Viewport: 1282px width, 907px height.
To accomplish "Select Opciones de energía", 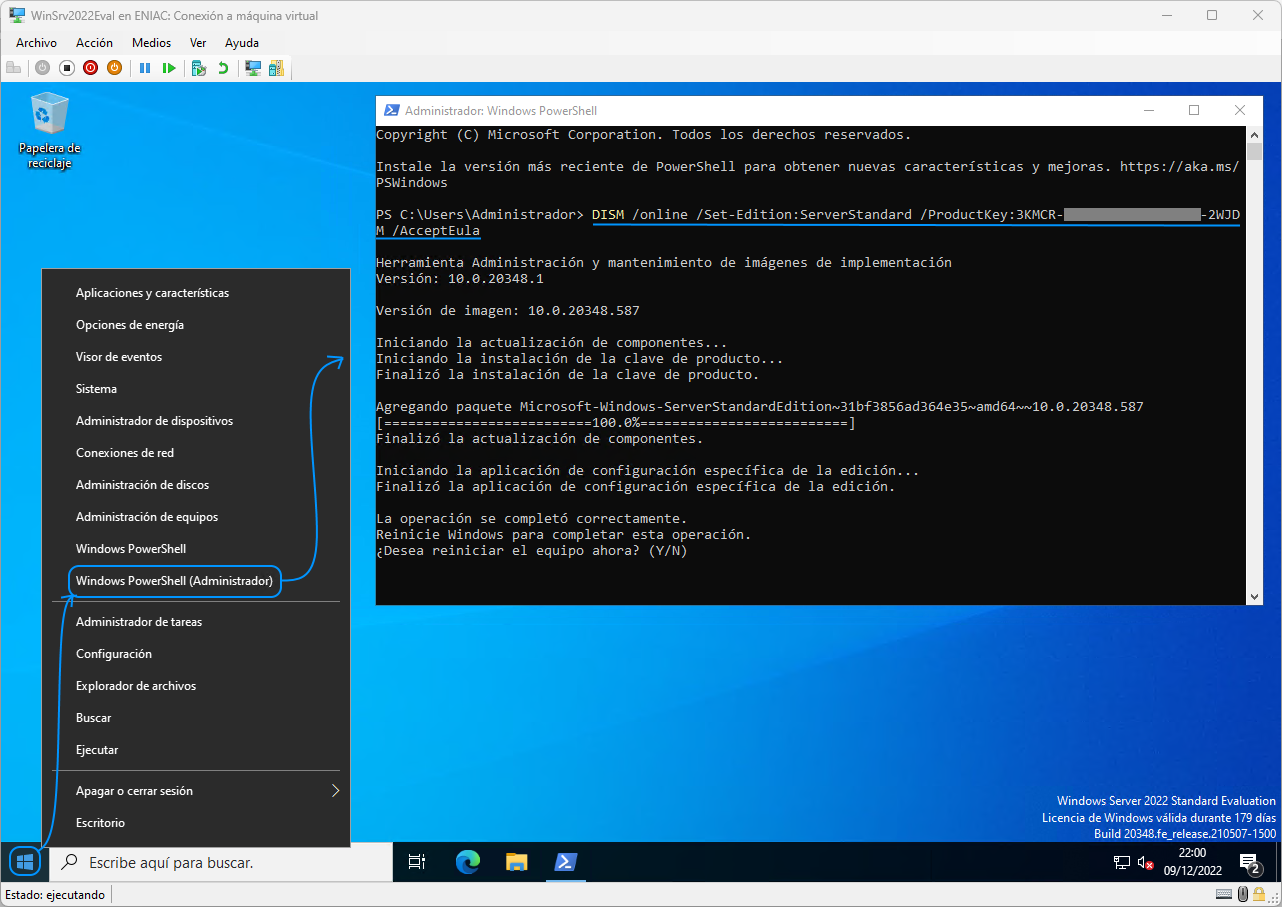I will pos(196,325).
